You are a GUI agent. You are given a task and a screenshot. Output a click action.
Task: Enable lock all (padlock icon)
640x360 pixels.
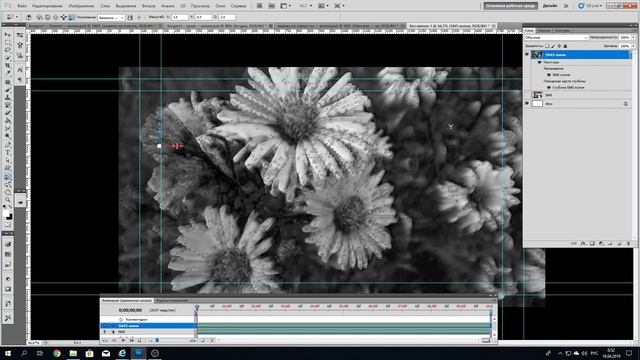[x=565, y=46]
